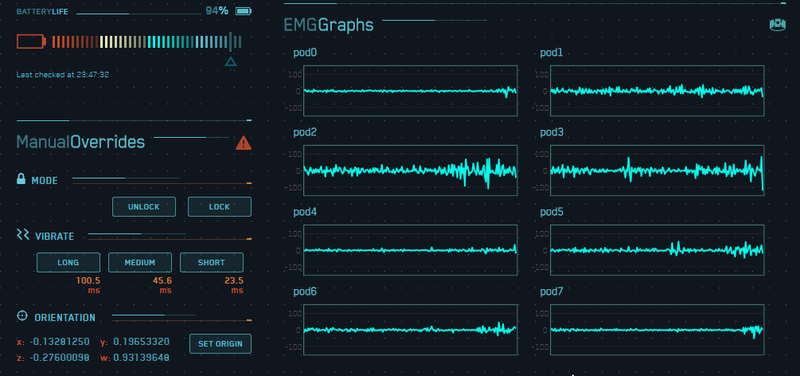Image resolution: width=800 pixels, height=376 pixels.
Task: Trigger a SHORT vibration
Action: 211,262
